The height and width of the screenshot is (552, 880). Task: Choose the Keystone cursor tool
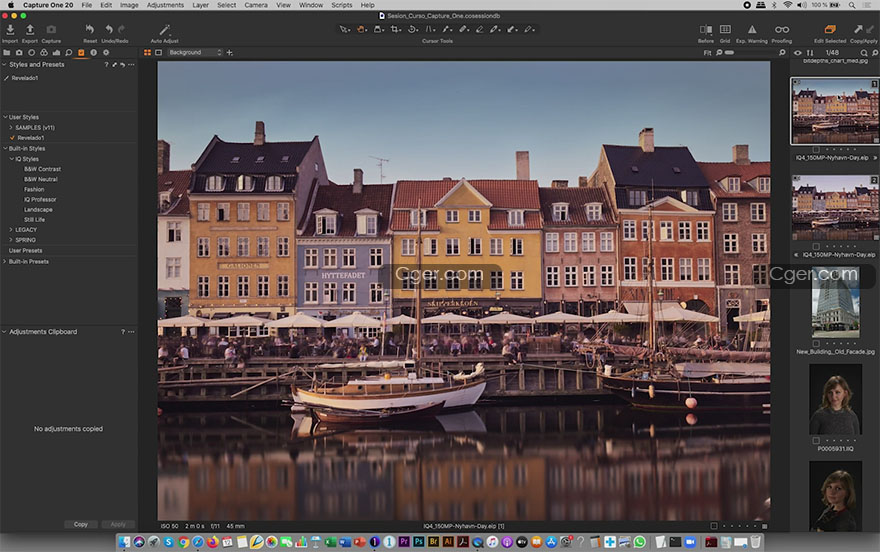point(430,29)
